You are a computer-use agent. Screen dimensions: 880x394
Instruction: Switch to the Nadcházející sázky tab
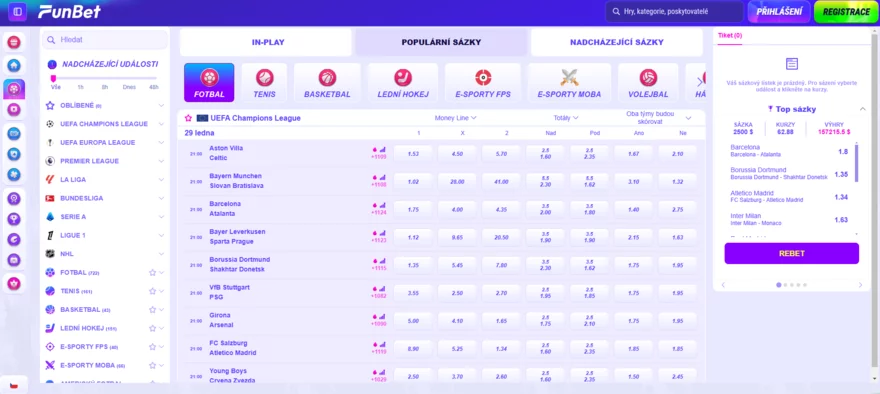click(x=617, y=42)
